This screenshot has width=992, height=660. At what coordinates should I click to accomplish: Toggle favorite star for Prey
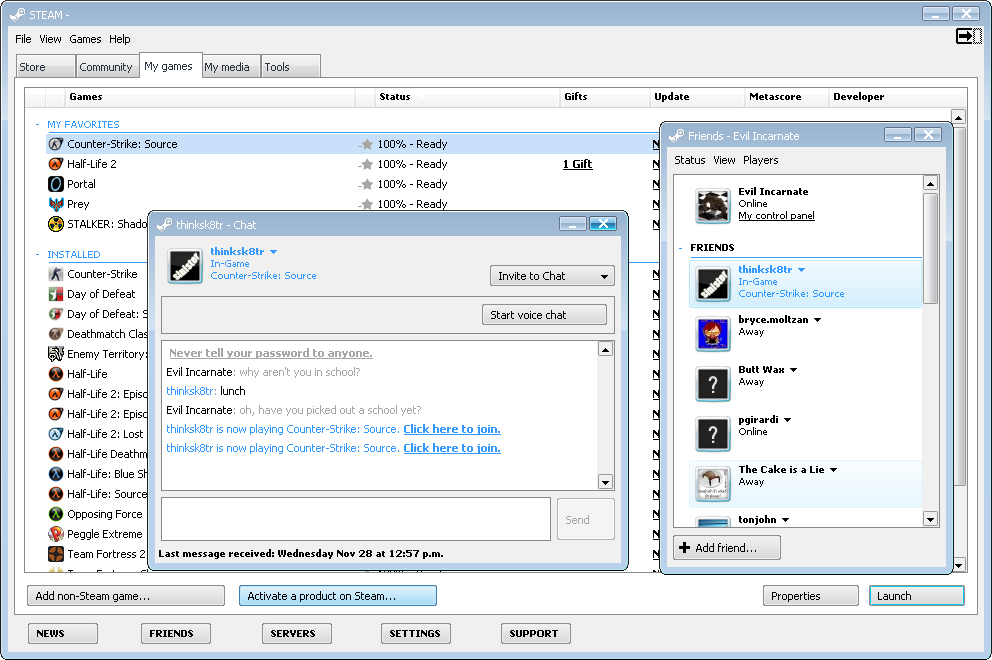pos(366,204)
